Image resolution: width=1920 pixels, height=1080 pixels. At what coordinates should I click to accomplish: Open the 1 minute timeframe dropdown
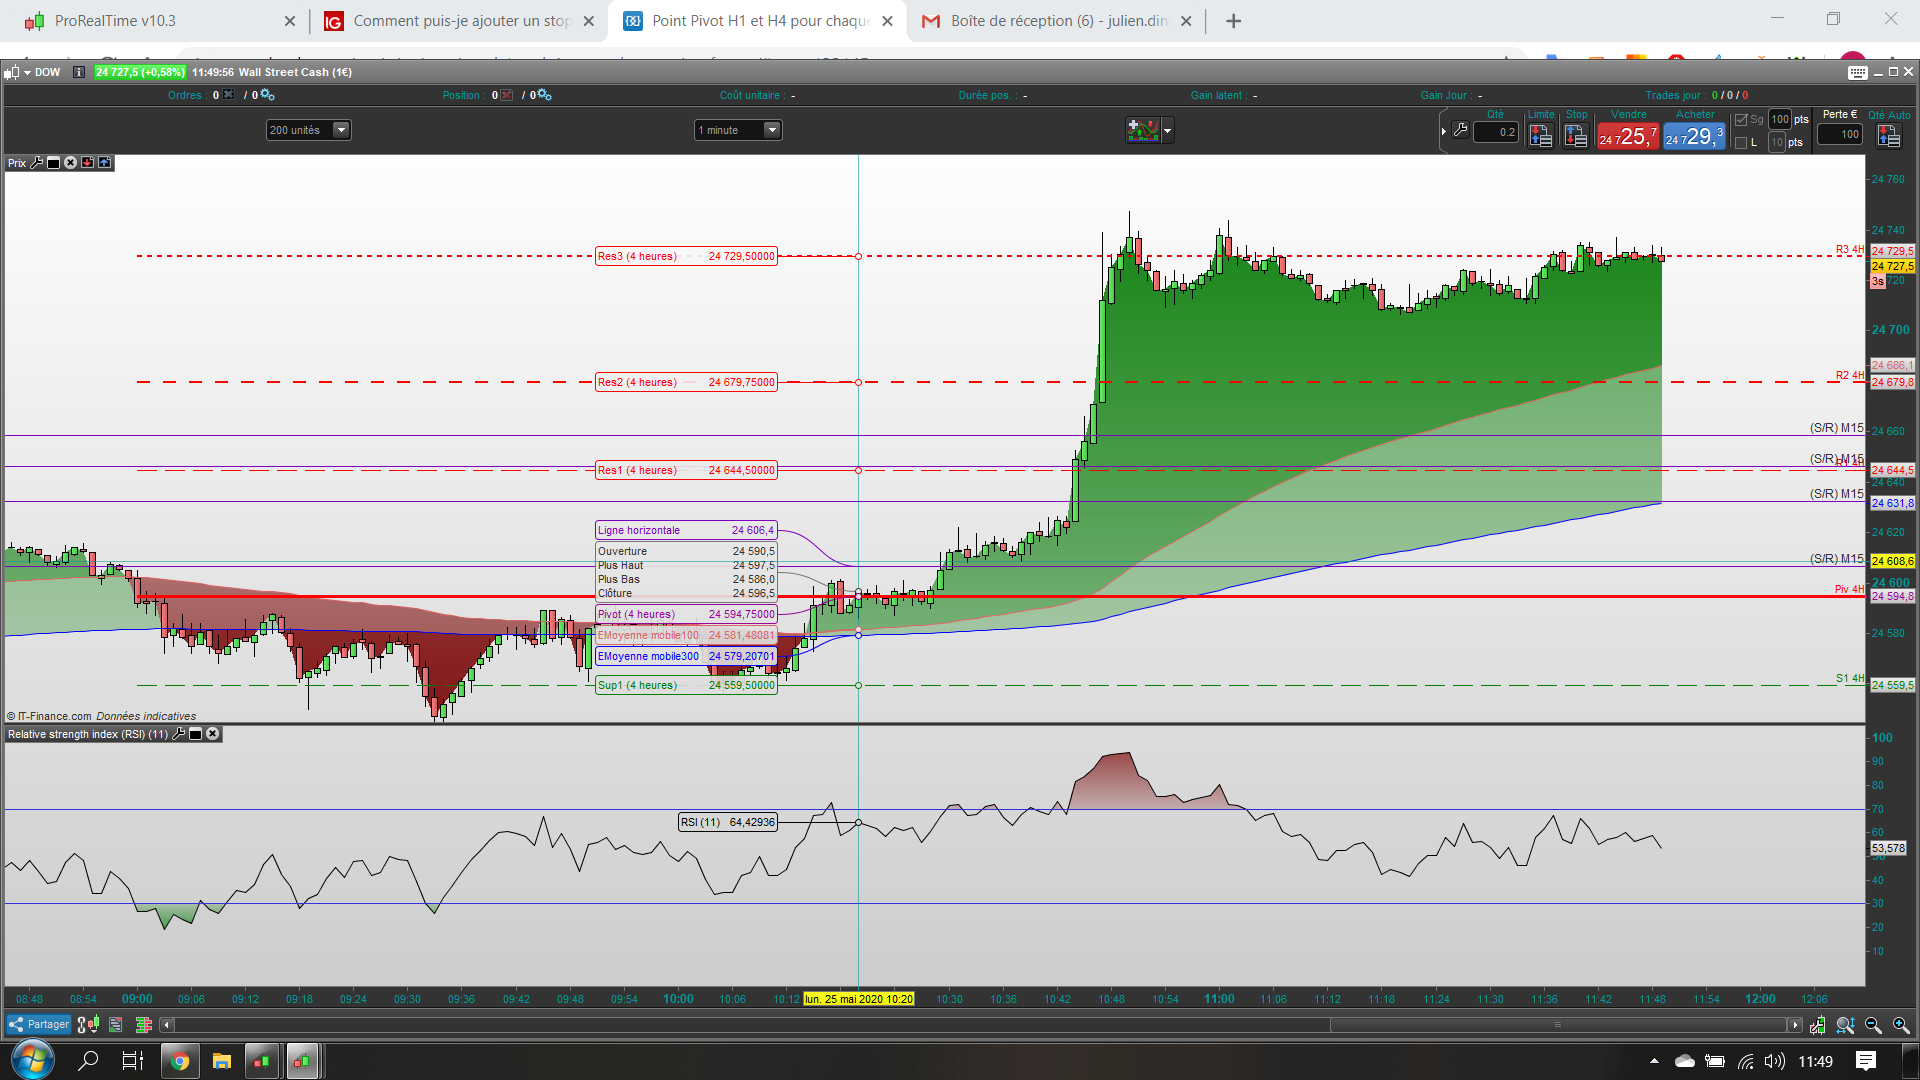(x=771, y=130)
